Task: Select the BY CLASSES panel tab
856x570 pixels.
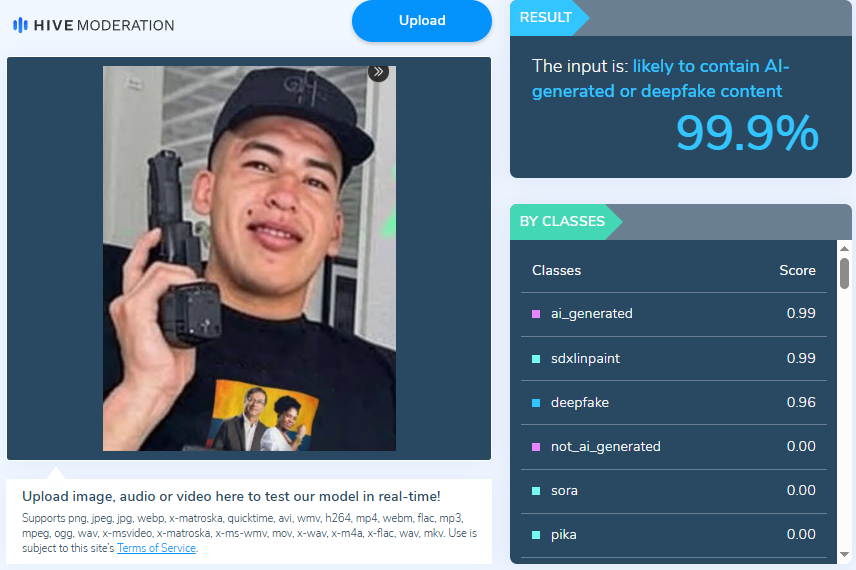Action: (x=562, y=222)
